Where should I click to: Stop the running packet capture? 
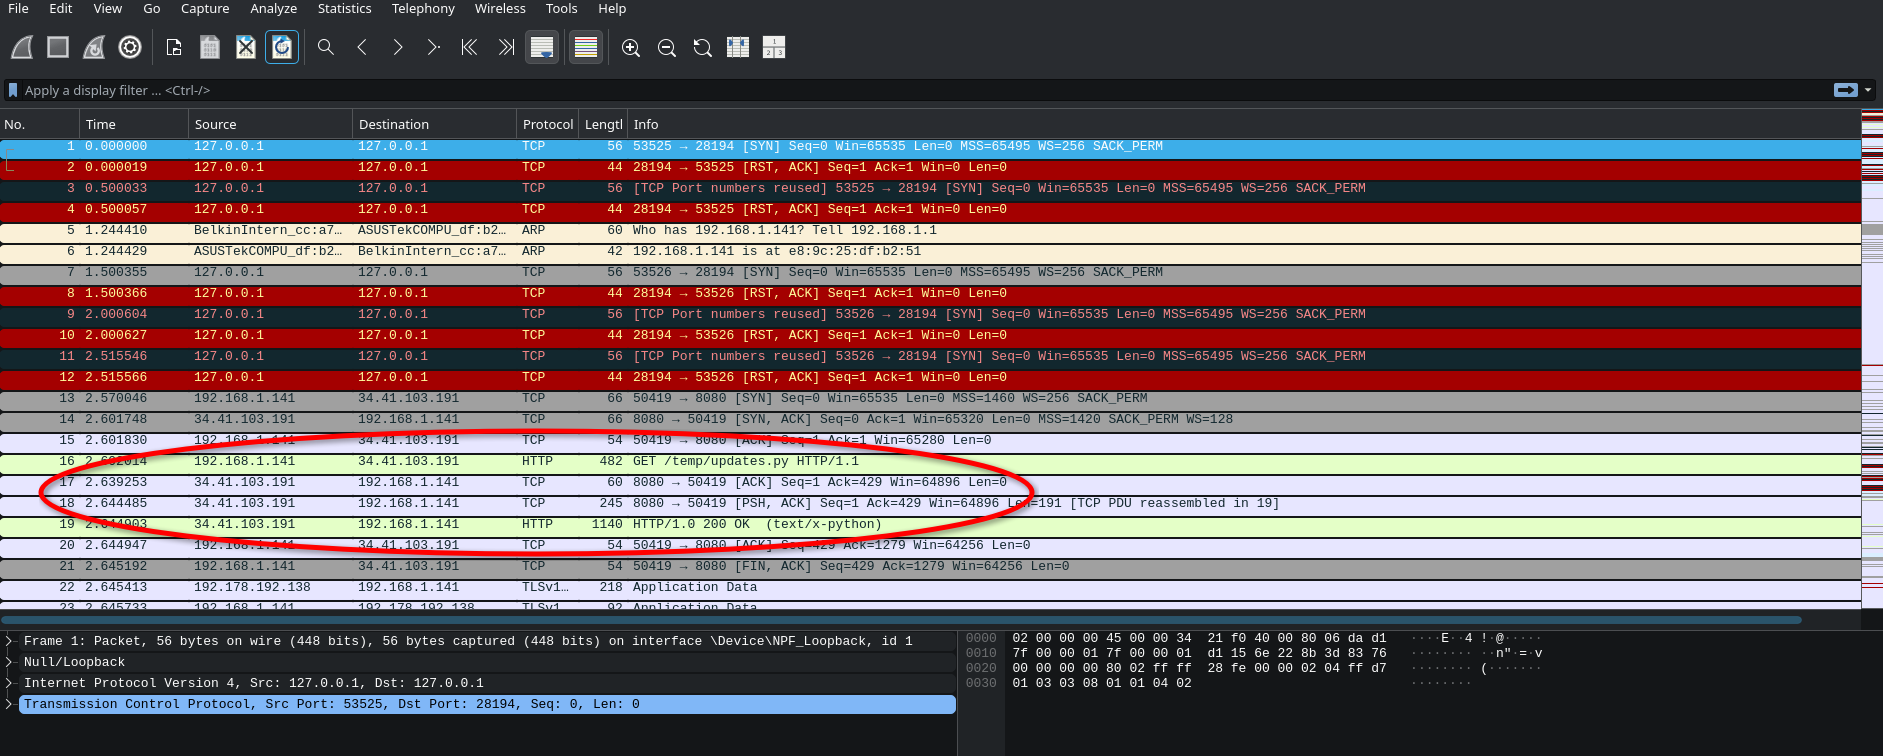click(58, 47)
